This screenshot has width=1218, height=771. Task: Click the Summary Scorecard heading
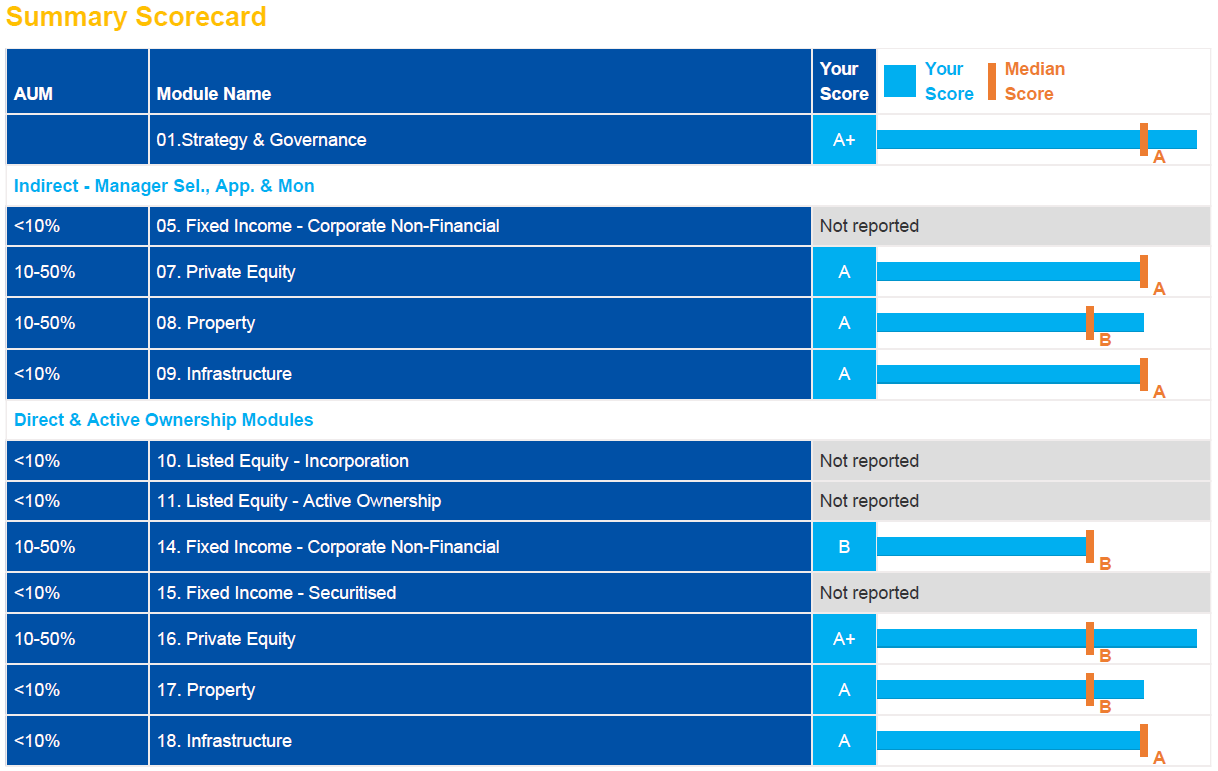pos(137,17)
